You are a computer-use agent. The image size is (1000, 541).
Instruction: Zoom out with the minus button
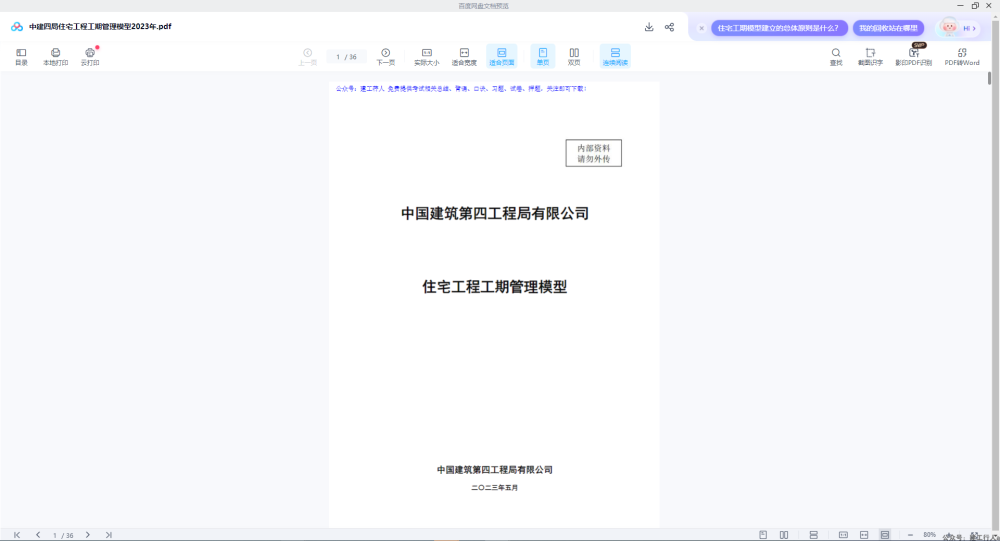[x=910, y=535]
